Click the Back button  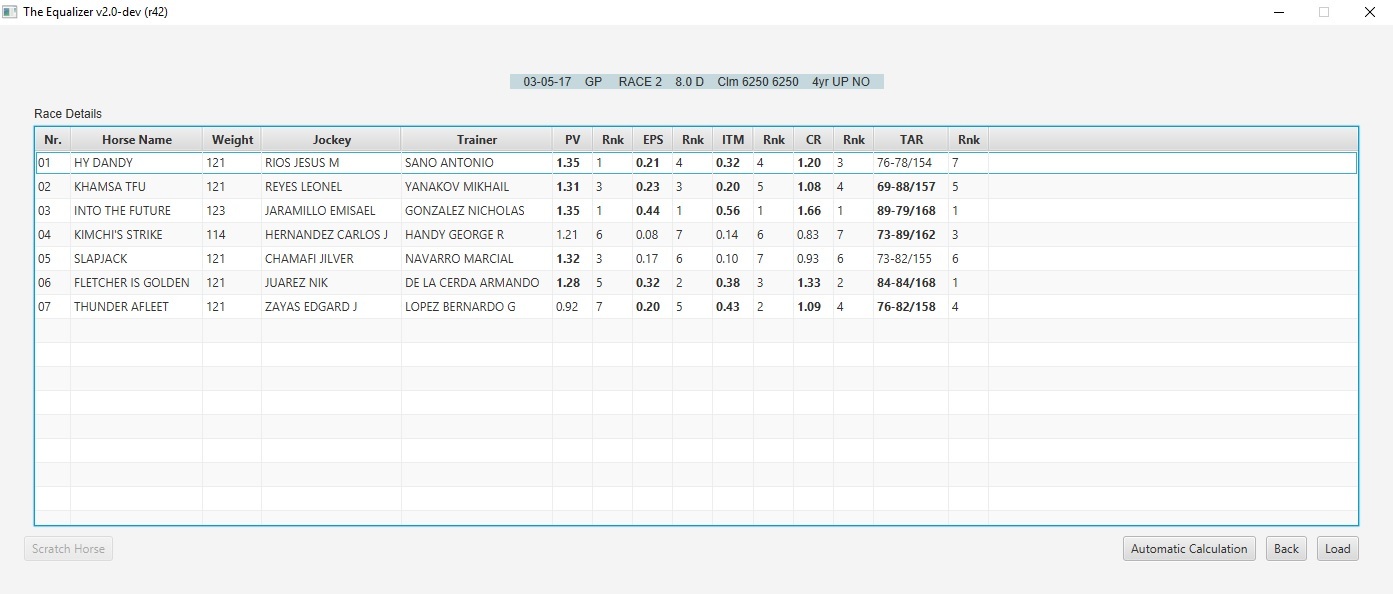[1286, 548]
